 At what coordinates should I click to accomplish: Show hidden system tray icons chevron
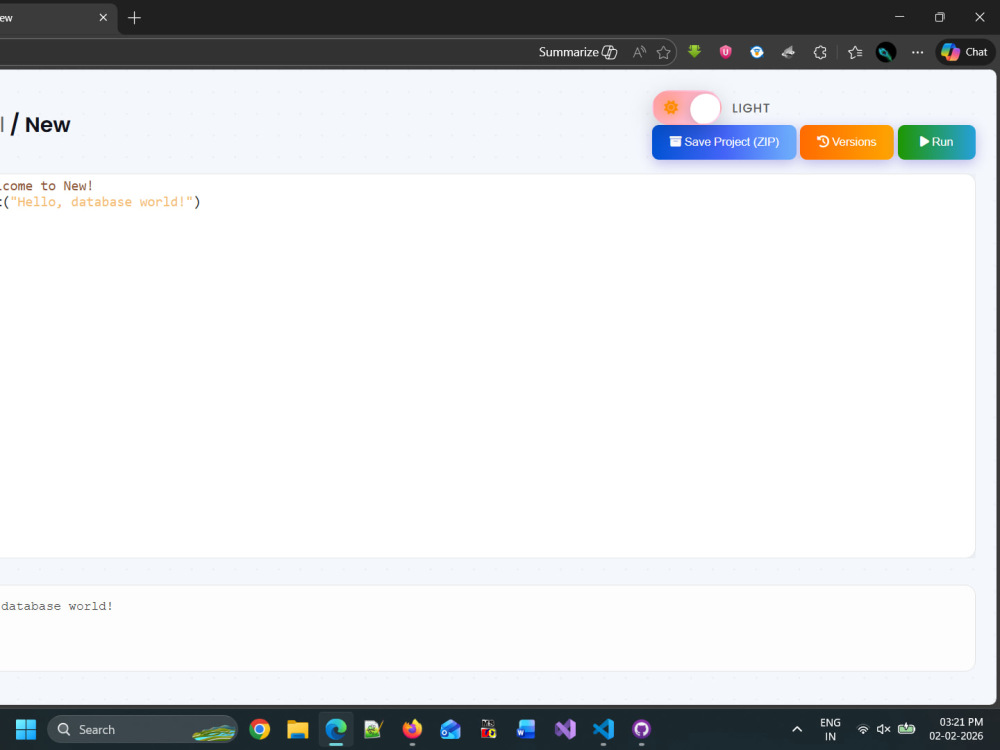[797, 729]
